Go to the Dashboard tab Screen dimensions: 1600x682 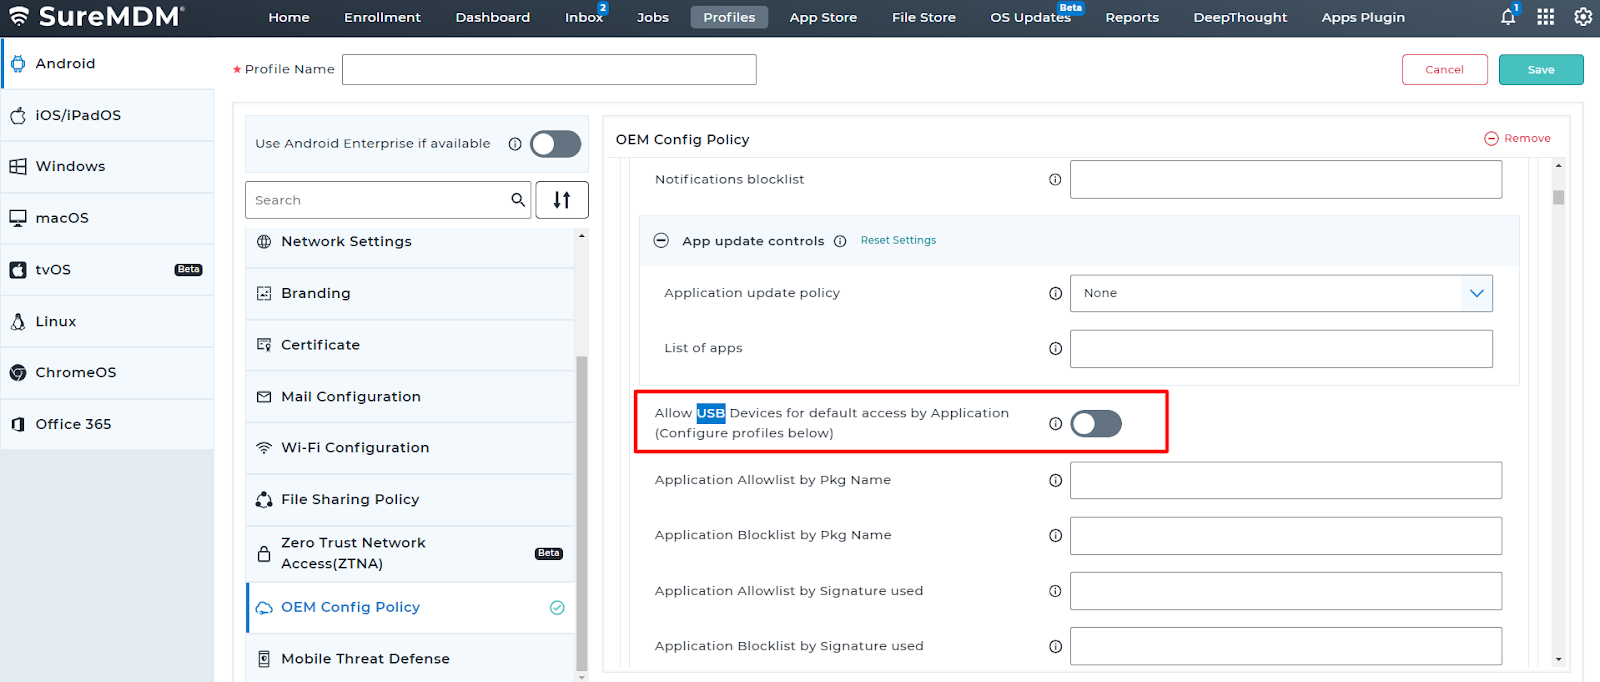click(493, 17)
